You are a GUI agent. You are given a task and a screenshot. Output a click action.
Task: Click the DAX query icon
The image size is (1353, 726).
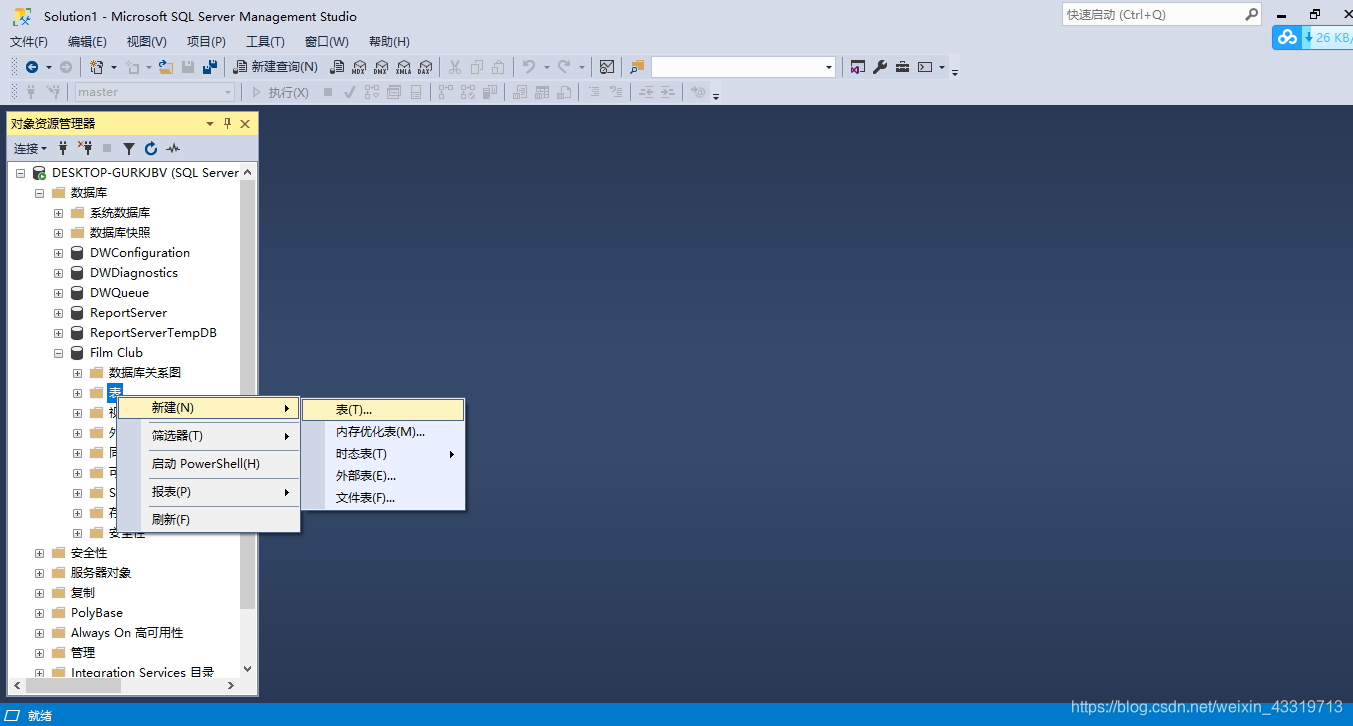[424, 67]
